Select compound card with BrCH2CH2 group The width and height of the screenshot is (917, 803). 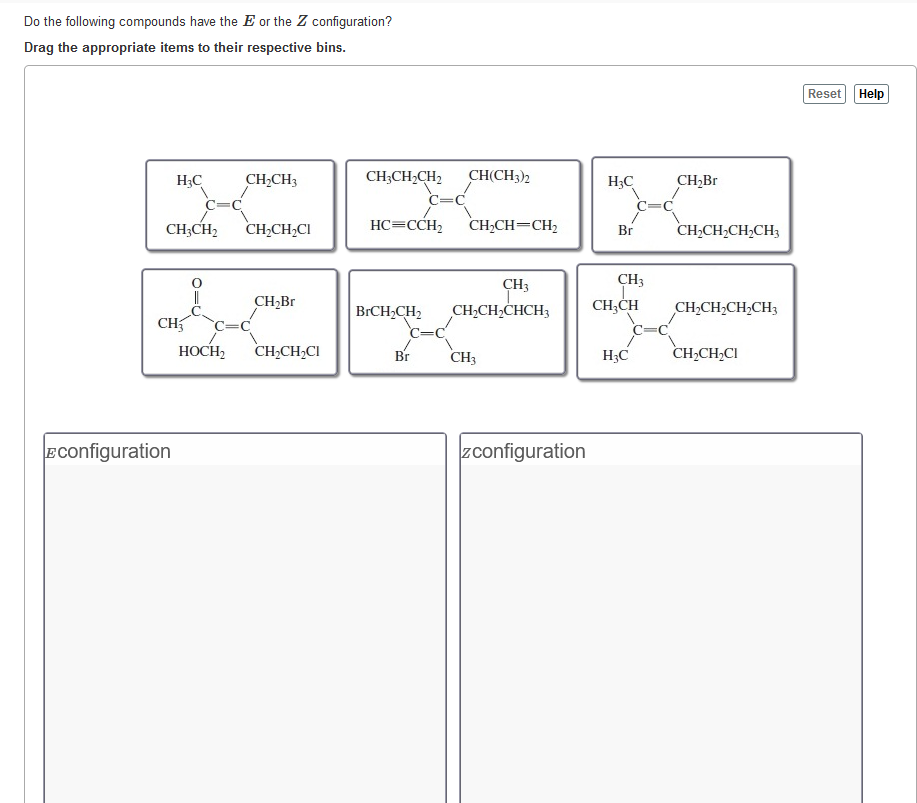point(457,322)
